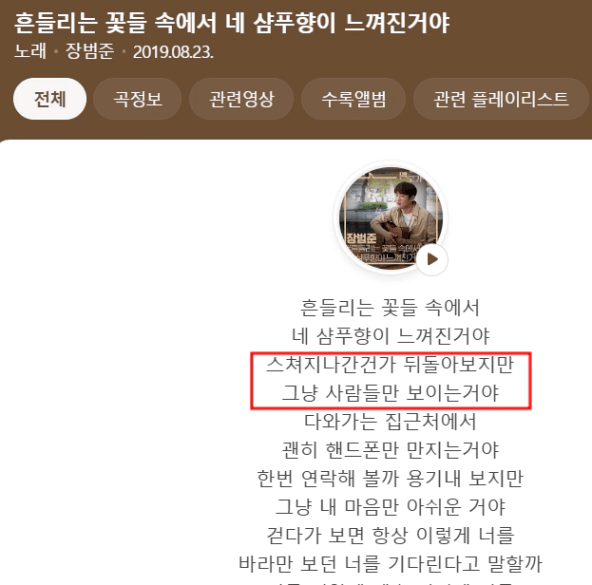Click highlighted lyric 그냥 사람들만 보이는거야

coord(390,393)
